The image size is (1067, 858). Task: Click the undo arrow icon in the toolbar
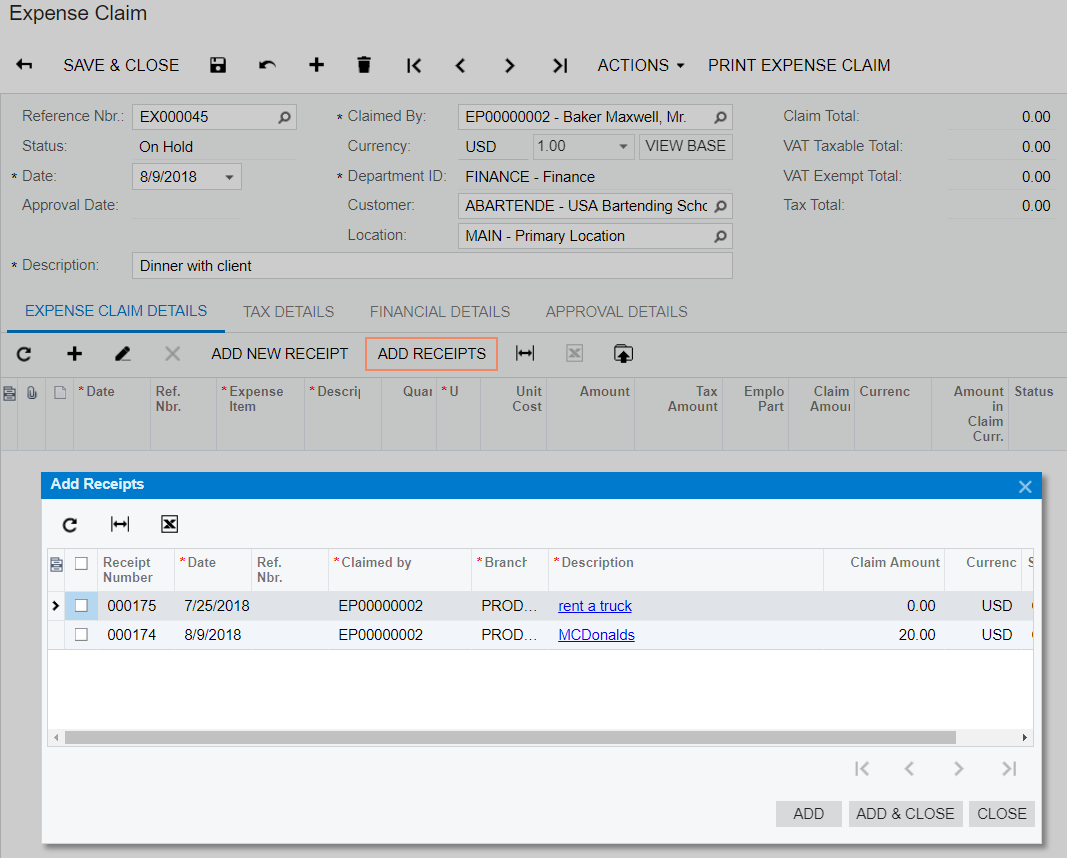267,65
